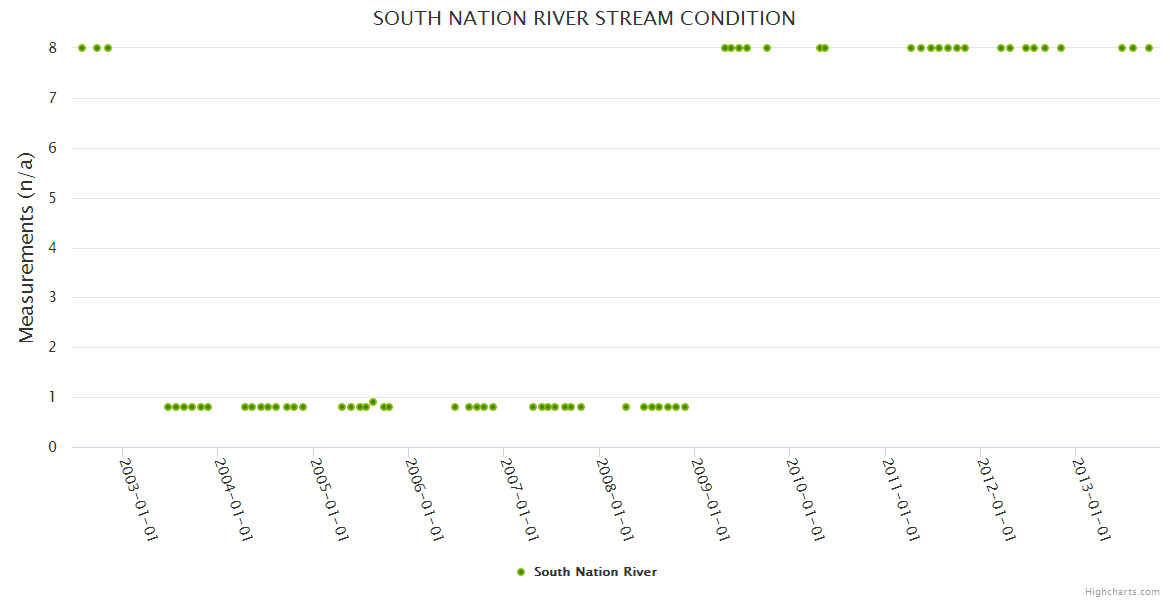Click the isolated value-8 point in late 2009

coord(767,48)
